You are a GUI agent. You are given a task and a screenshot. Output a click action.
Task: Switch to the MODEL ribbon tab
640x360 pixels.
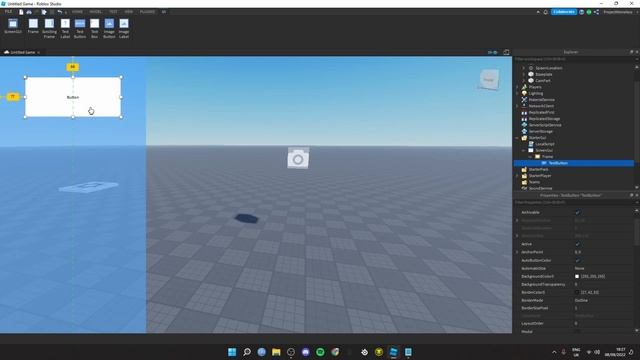(x=96, y=12)
